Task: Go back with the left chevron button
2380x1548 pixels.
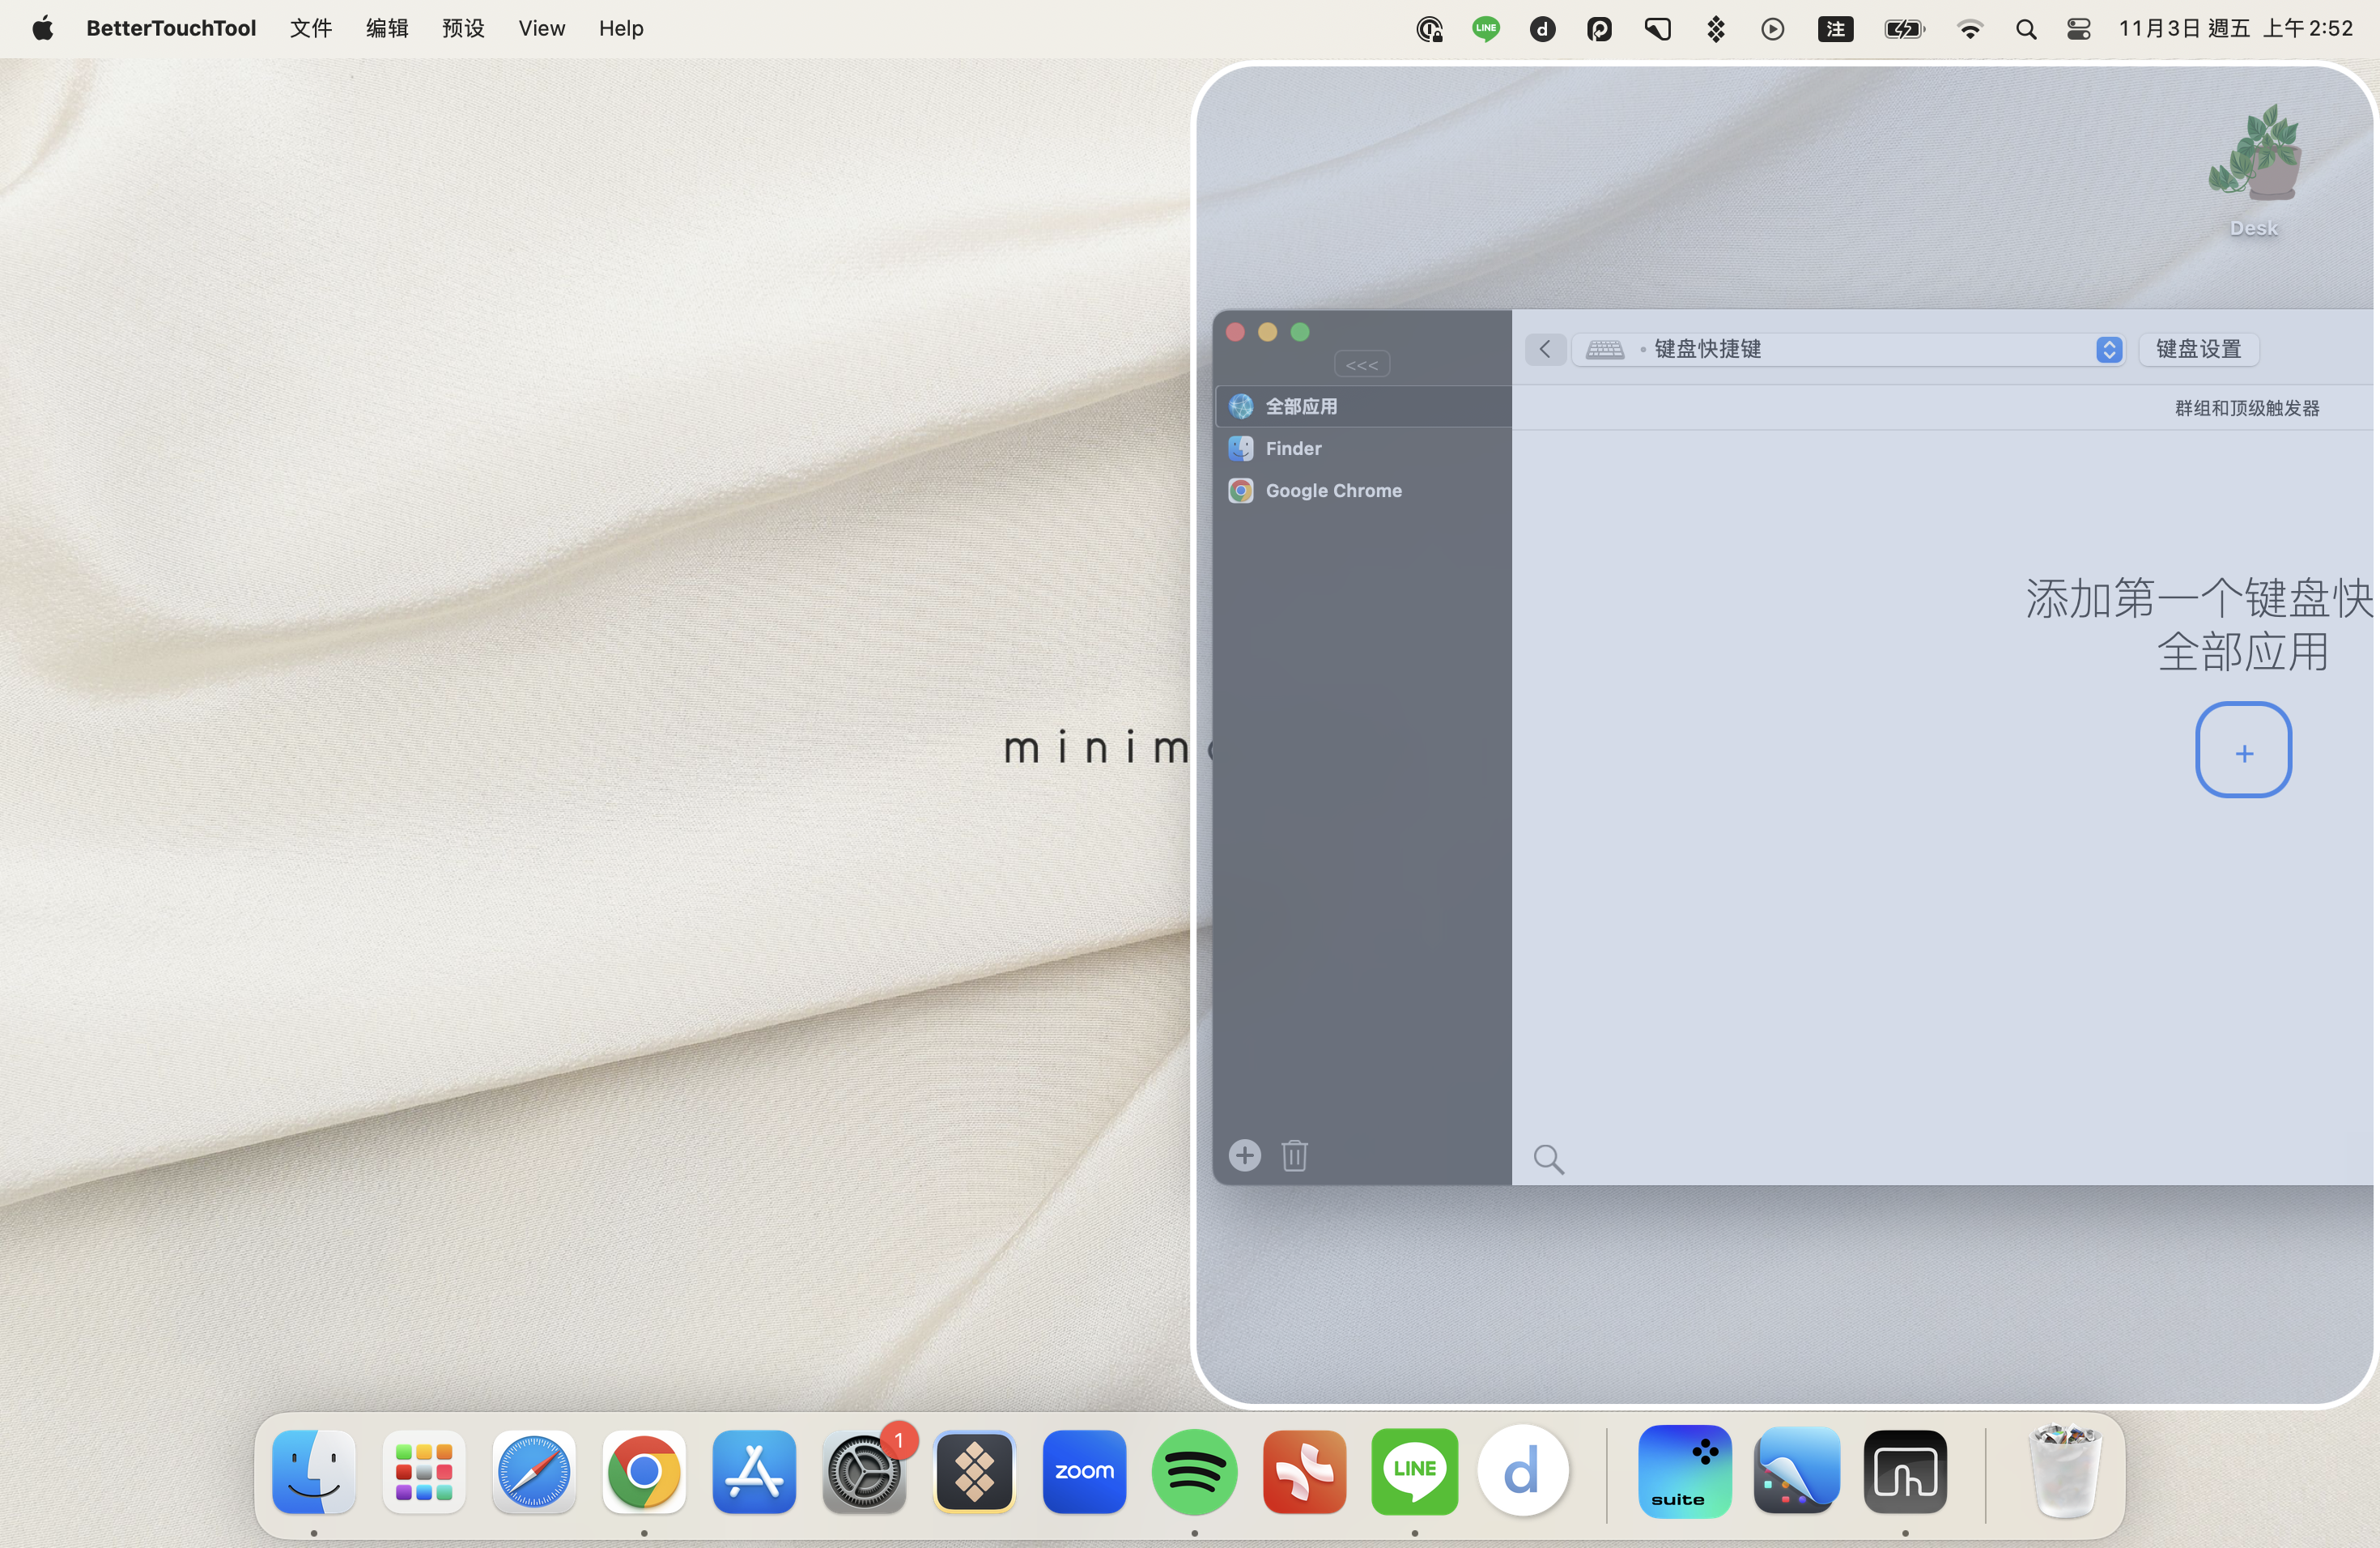Action: (1545, 349)
